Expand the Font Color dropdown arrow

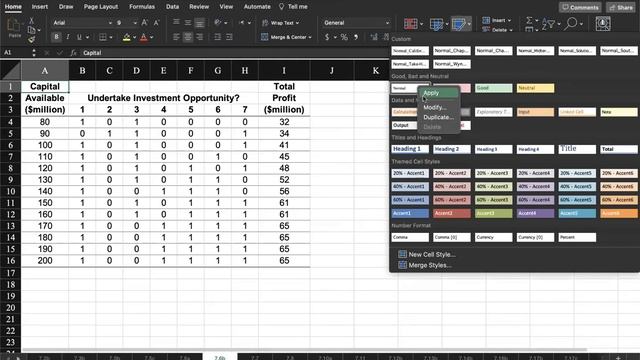(x=151, y=38)
